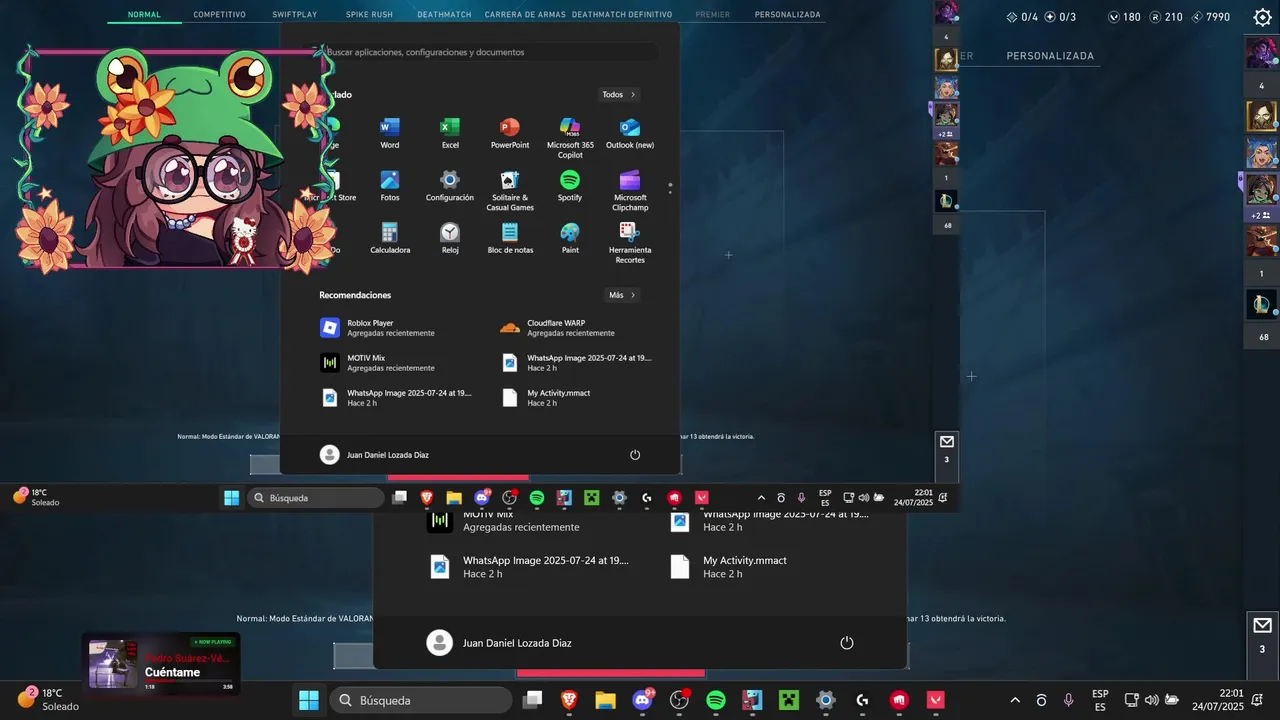This screenshot has height=720, width=1280.
Task: Open Valorant settings gear icon
Action: tap(1262, 17)
